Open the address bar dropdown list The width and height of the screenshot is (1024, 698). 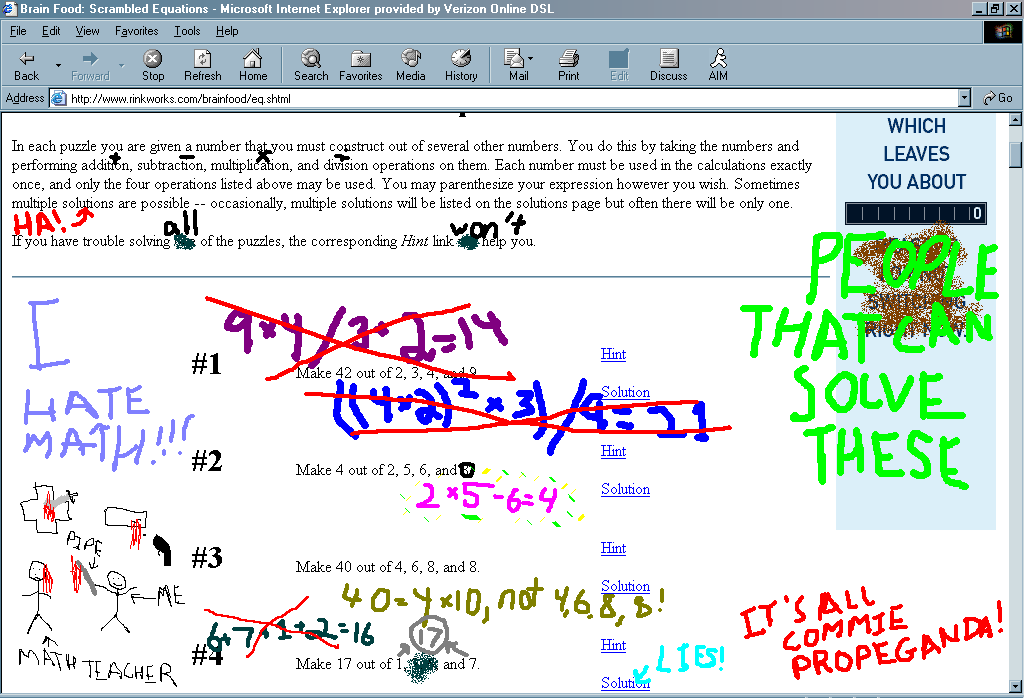click(x=963, y=97)
